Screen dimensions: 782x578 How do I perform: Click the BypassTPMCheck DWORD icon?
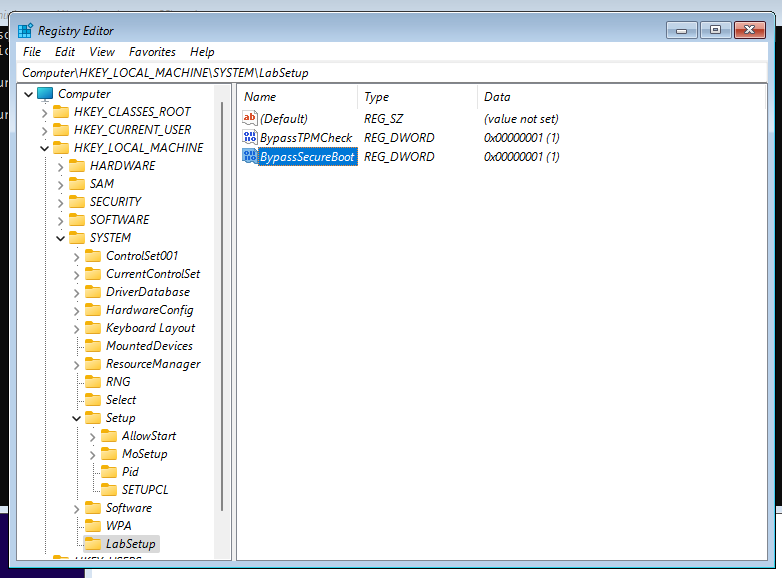point(249,137)
